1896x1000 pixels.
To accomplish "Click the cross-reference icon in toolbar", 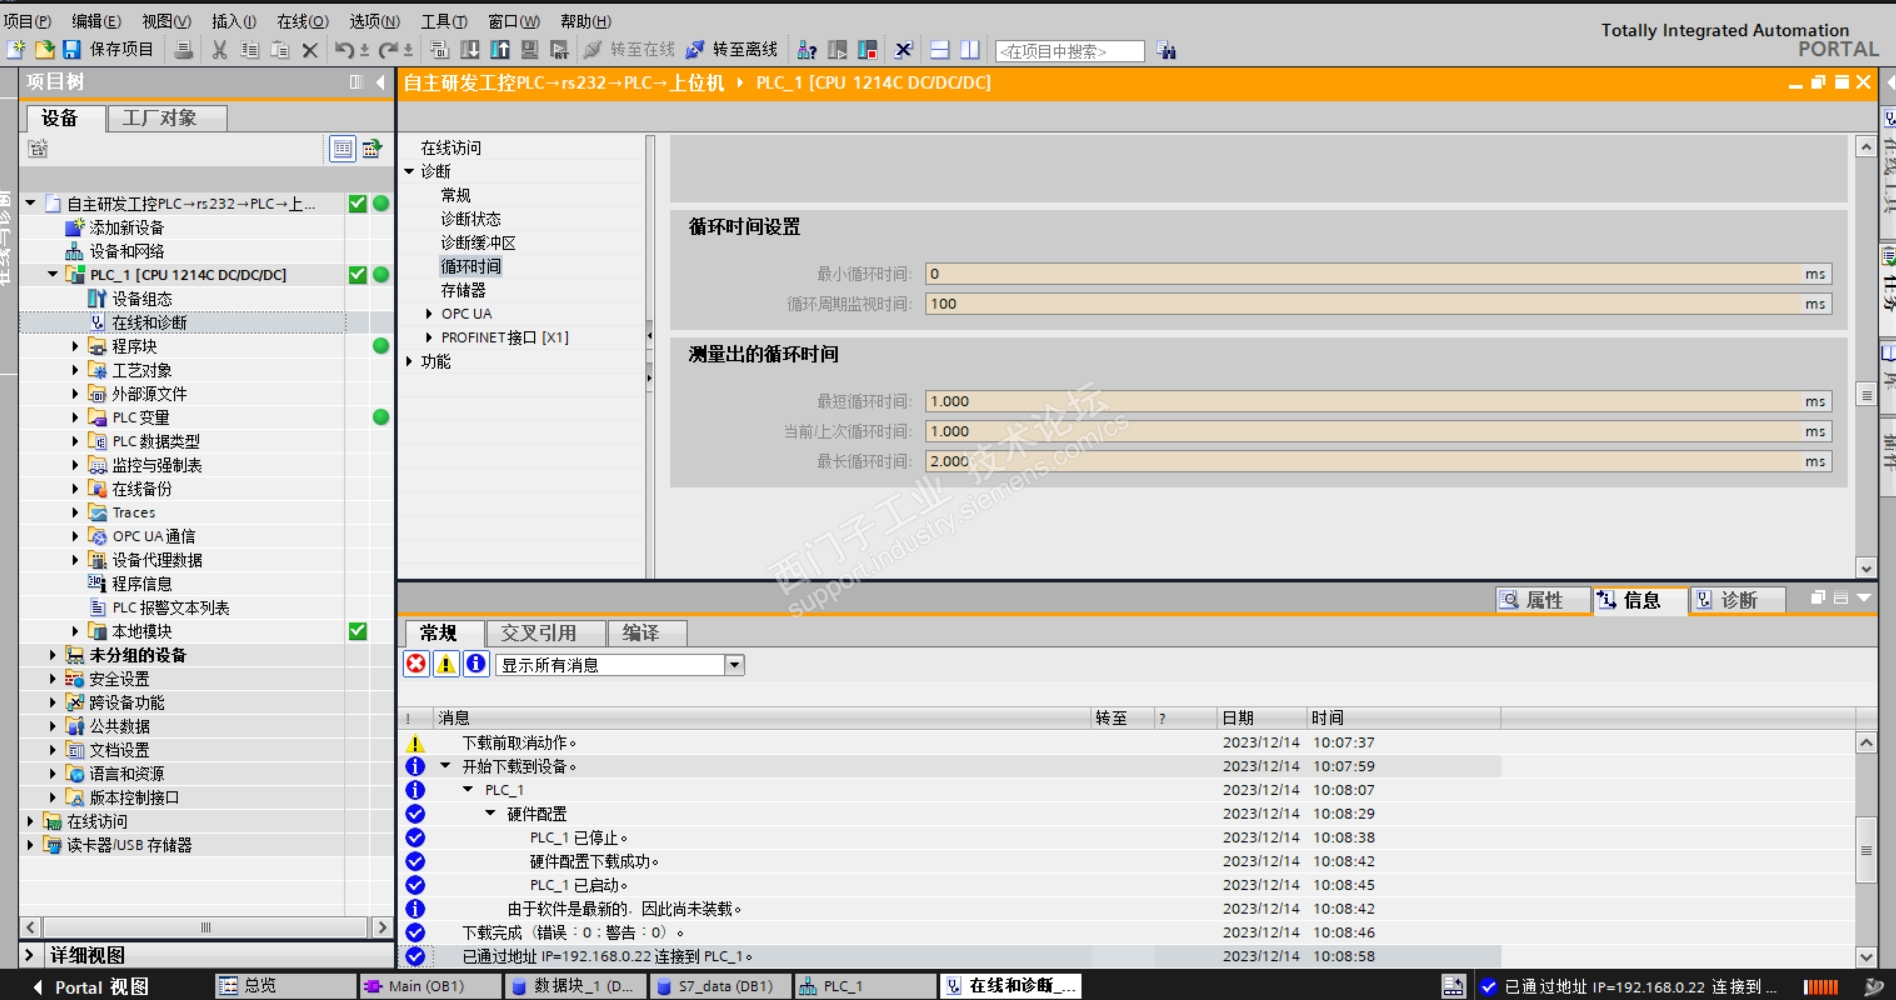I will click(x=903, y=50).
